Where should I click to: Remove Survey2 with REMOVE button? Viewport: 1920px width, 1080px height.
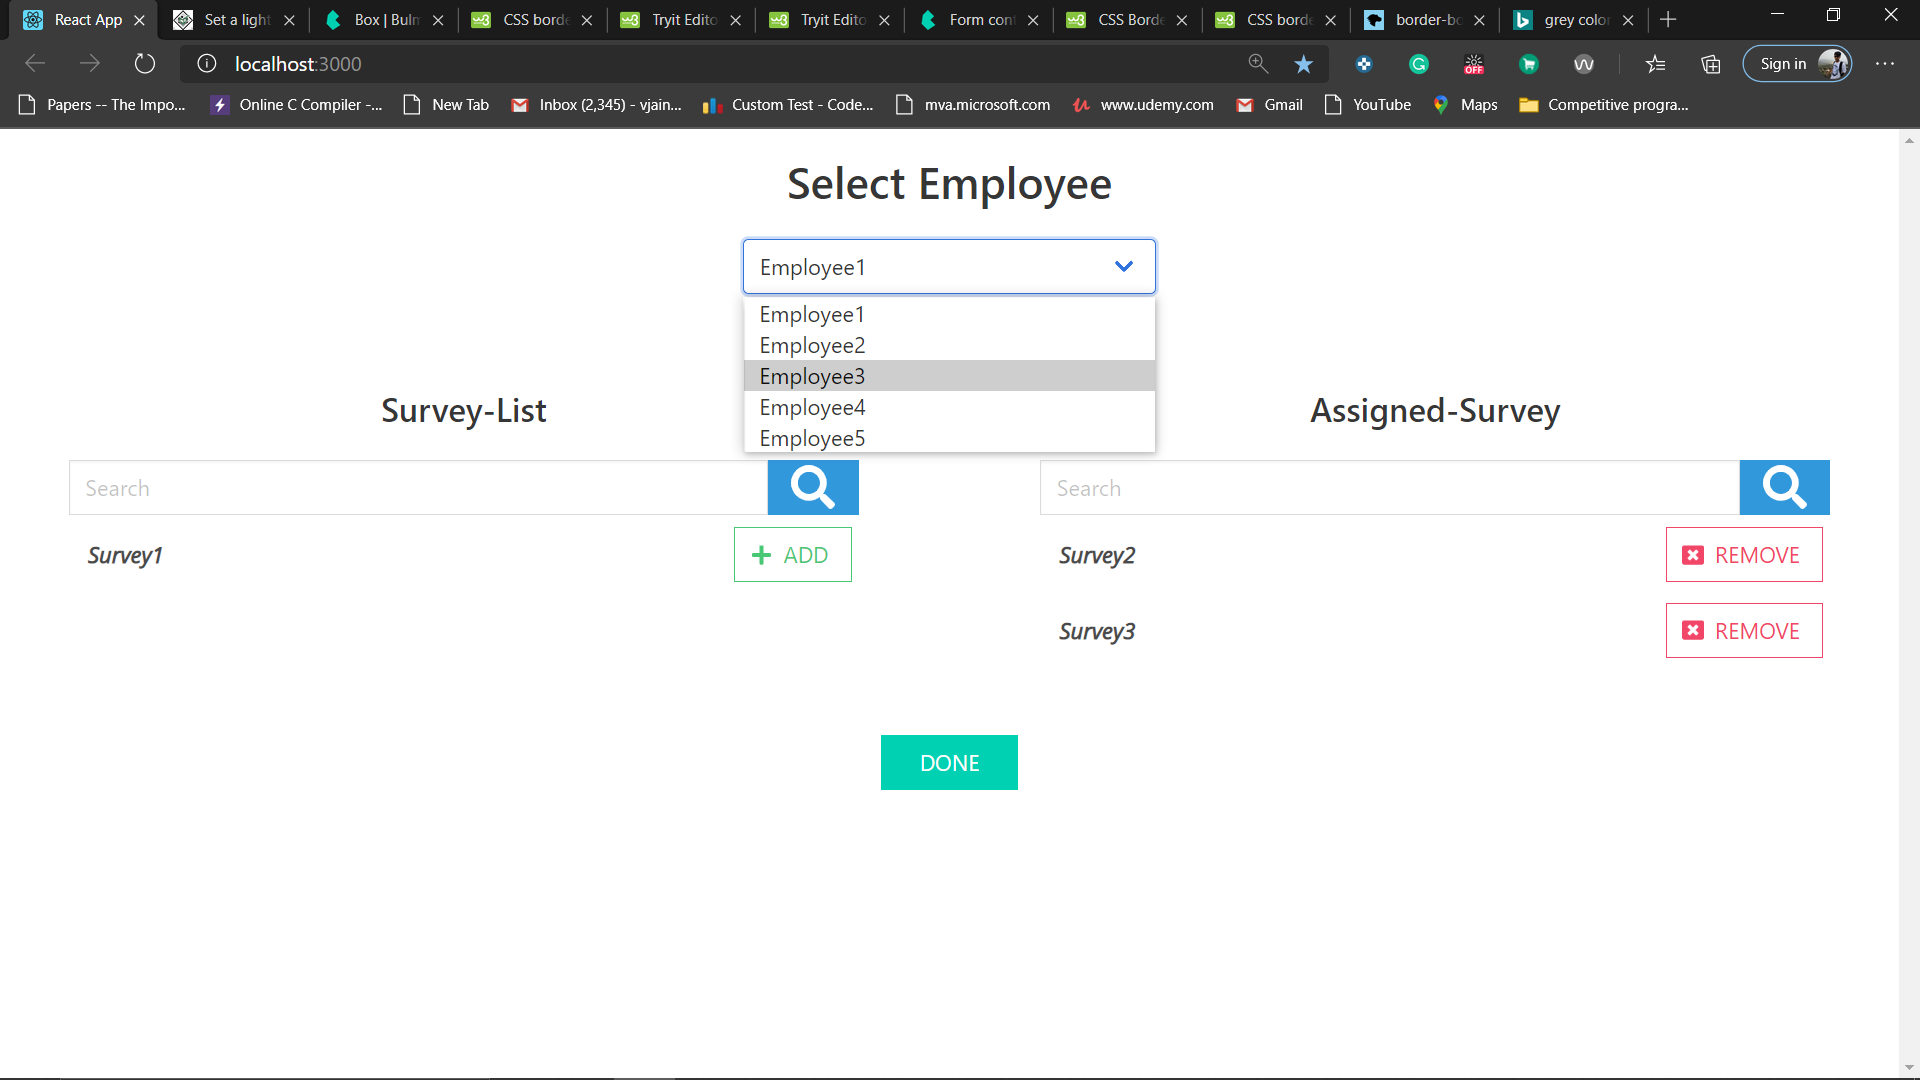coord(1743,555)
